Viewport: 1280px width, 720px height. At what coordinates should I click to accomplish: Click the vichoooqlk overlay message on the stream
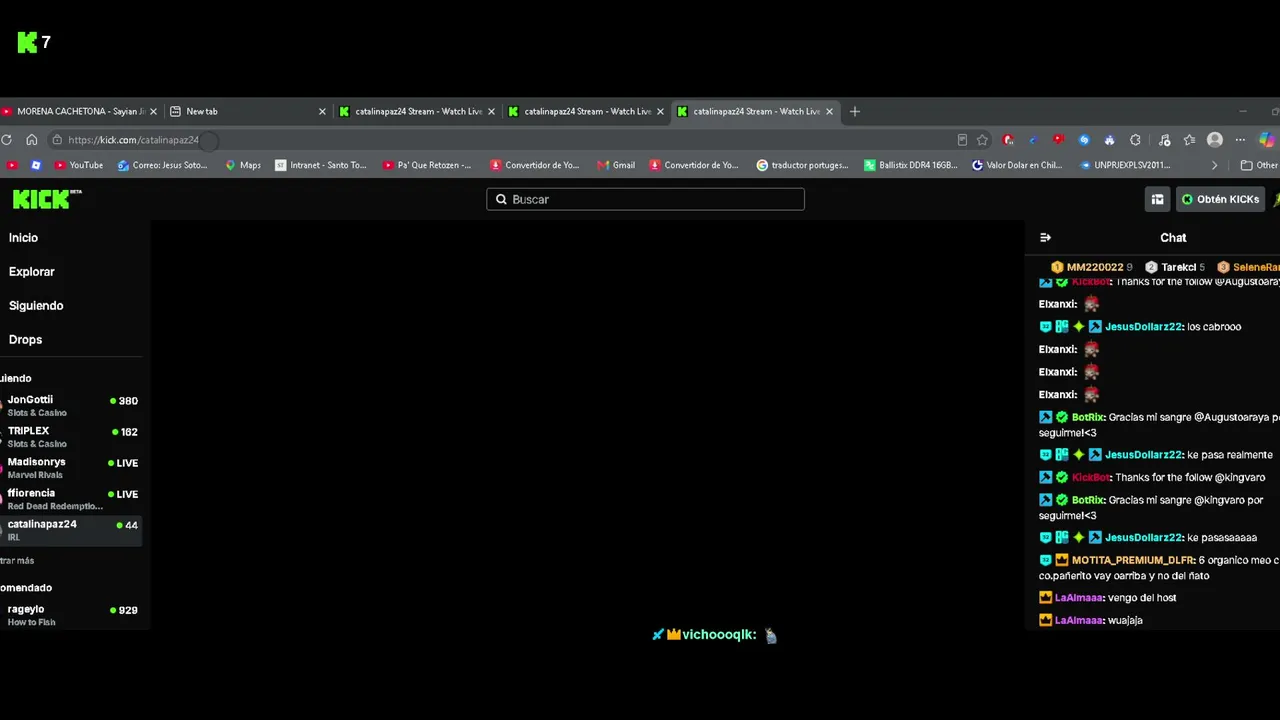point(715,635)
